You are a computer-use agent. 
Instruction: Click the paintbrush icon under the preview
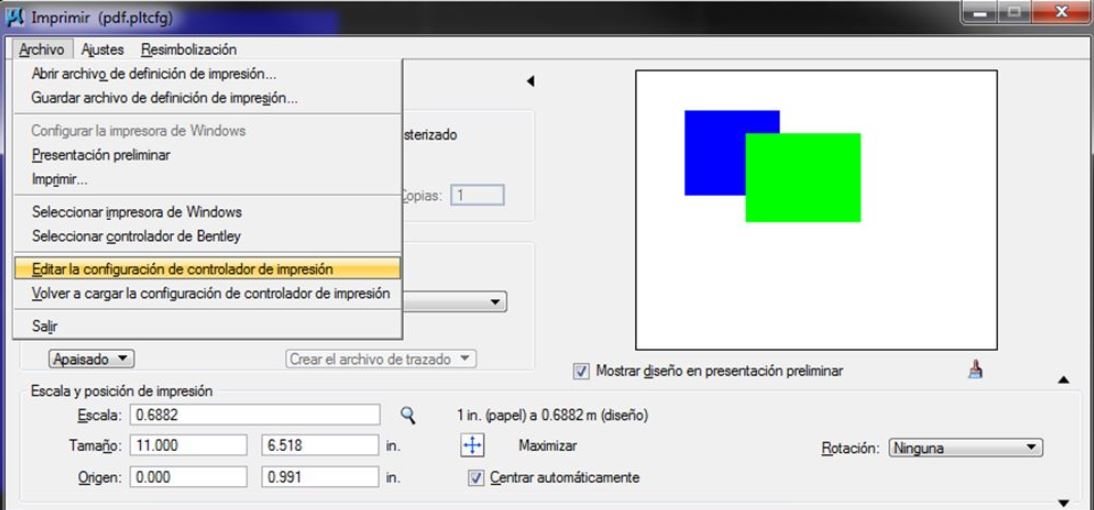(x=976, y=370)
